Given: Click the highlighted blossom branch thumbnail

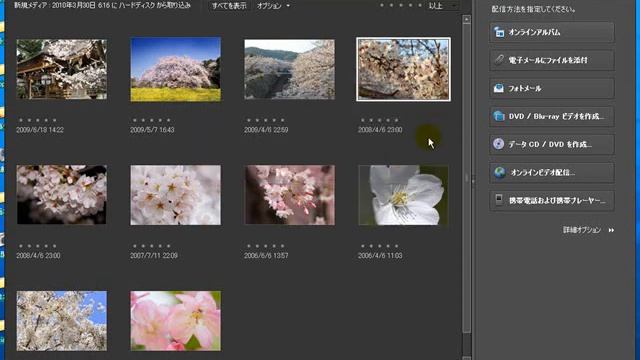Looking at the screenshot, I should (403, 69).
